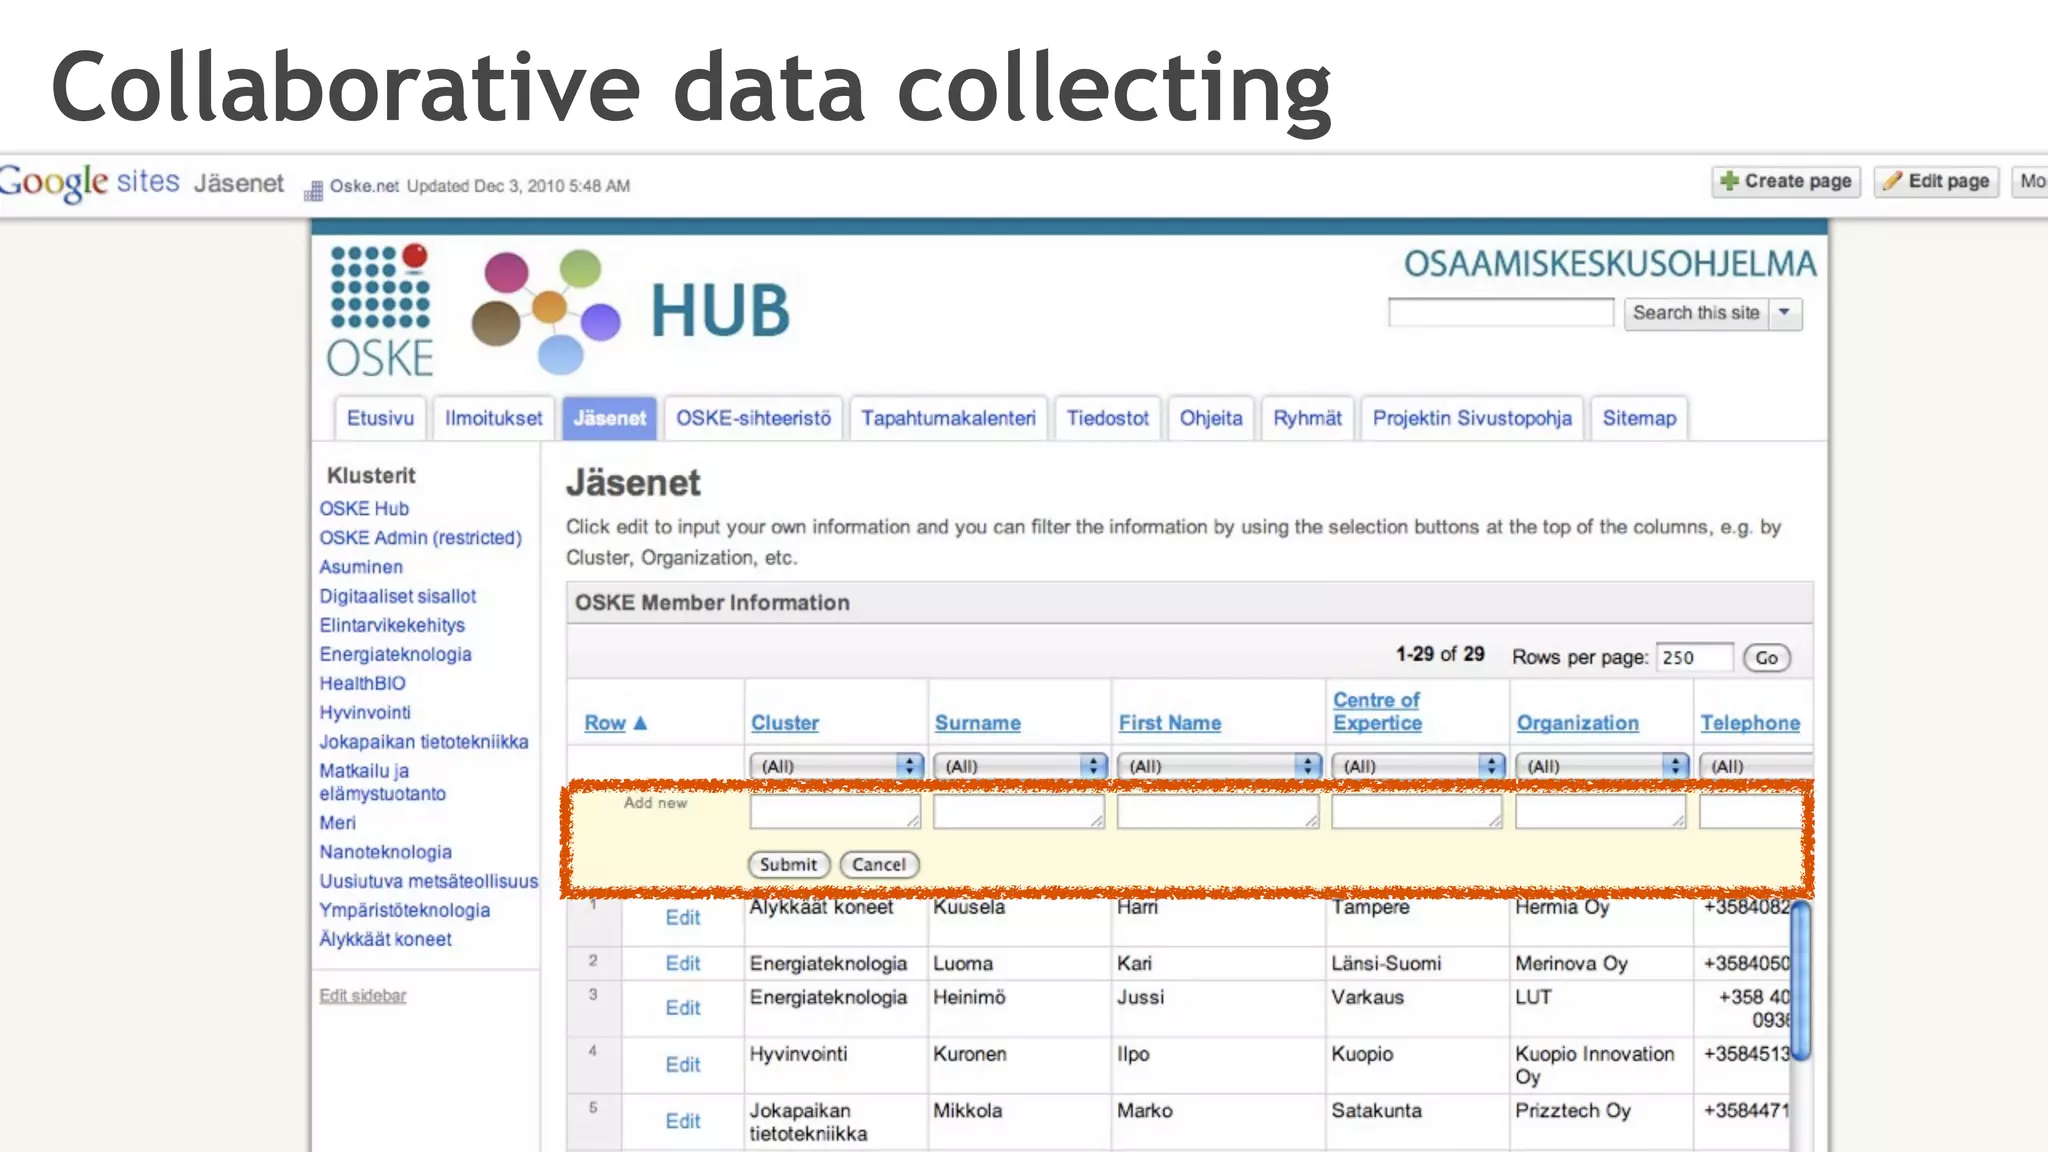Open the Elintarvikekehitys sidebar link
The image size is (2048, 1152).
[x=392, y=624]
